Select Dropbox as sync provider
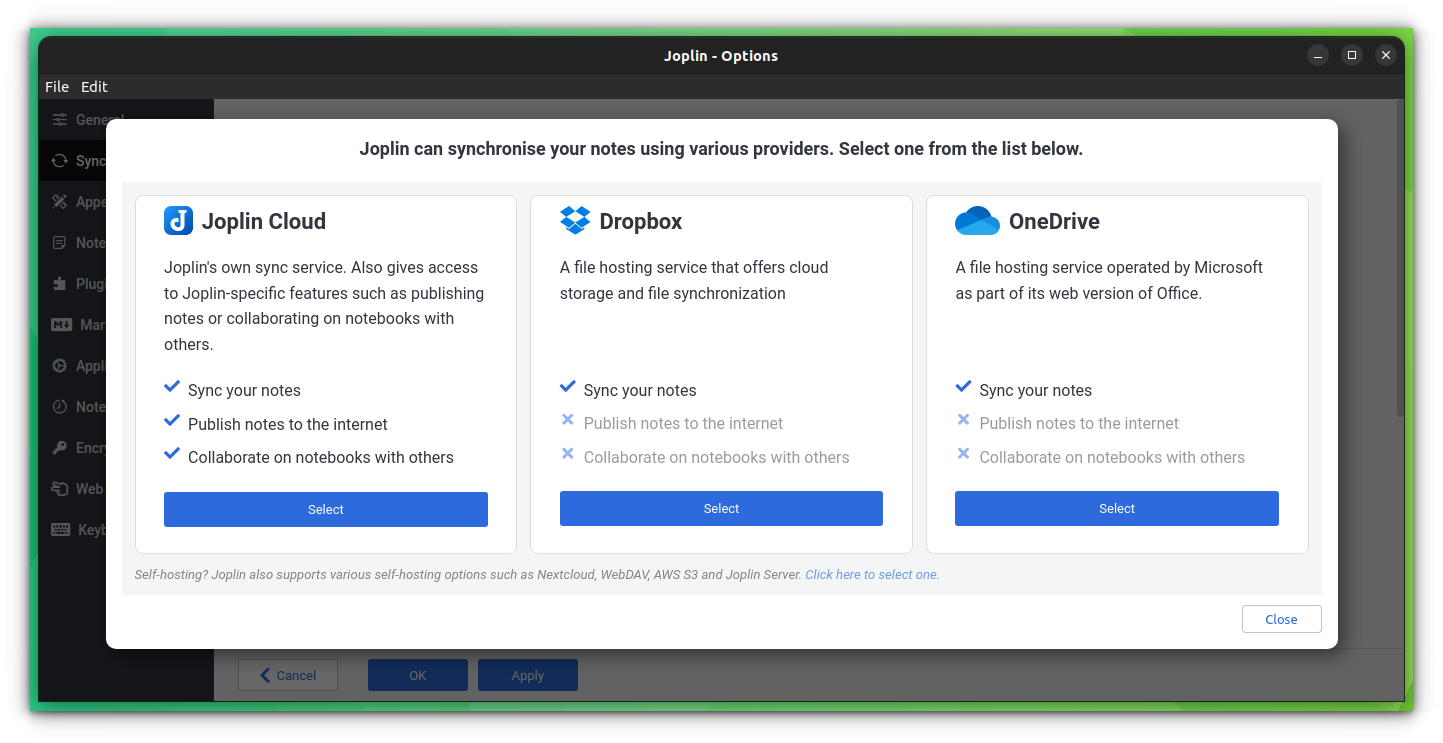1443x743 pixels. click(721, 508)
